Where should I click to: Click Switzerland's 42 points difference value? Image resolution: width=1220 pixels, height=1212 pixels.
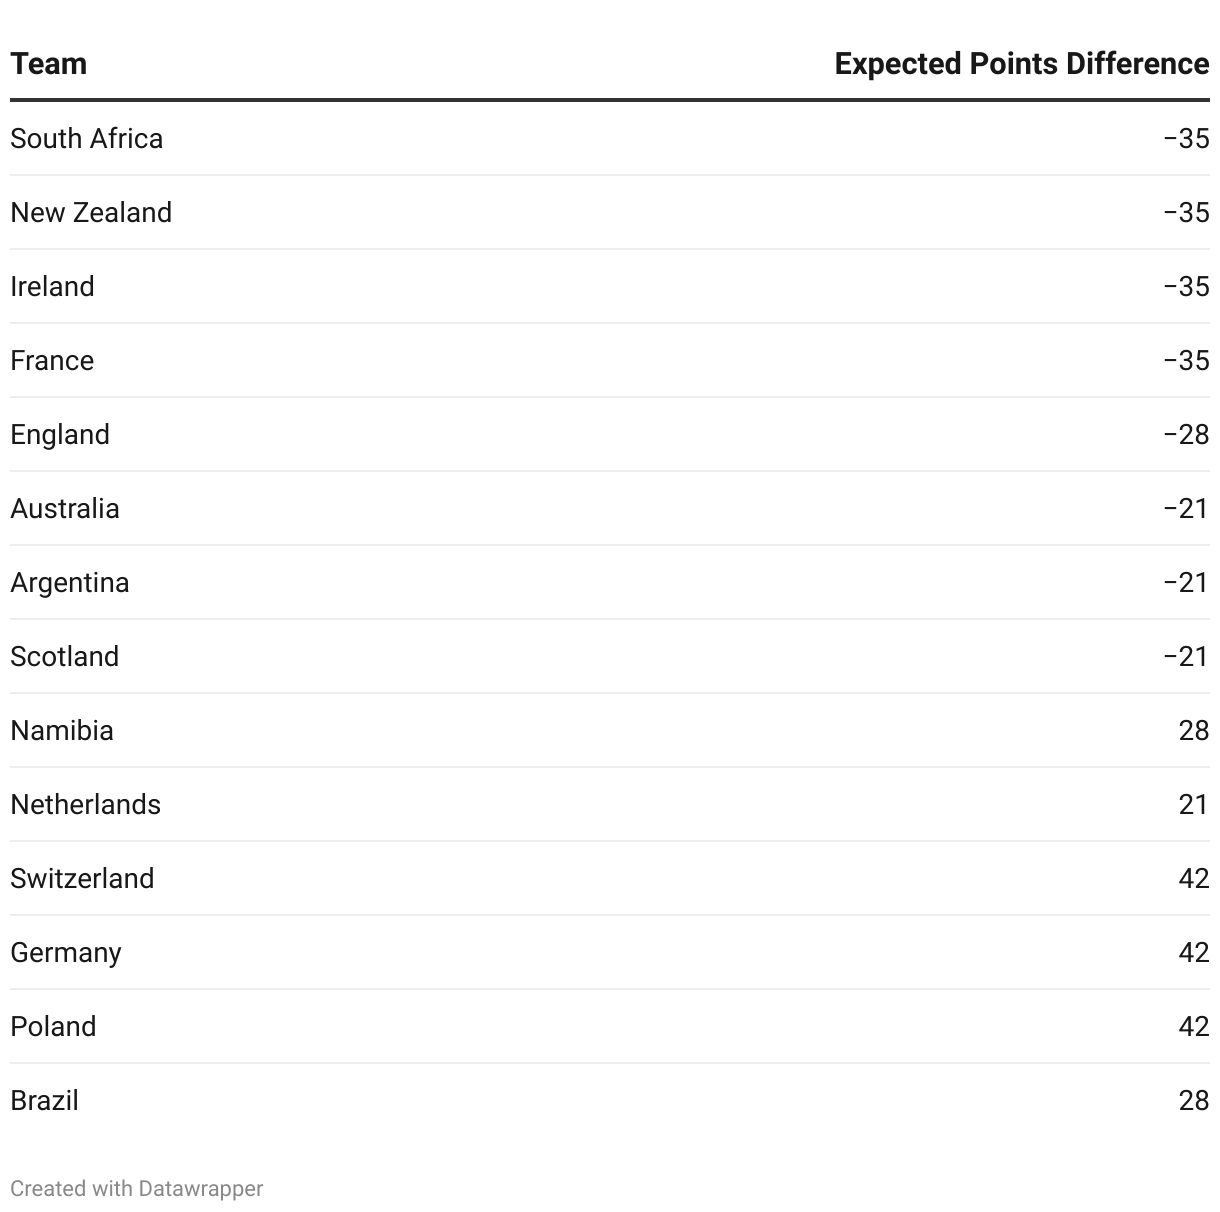click(1194, 878)
